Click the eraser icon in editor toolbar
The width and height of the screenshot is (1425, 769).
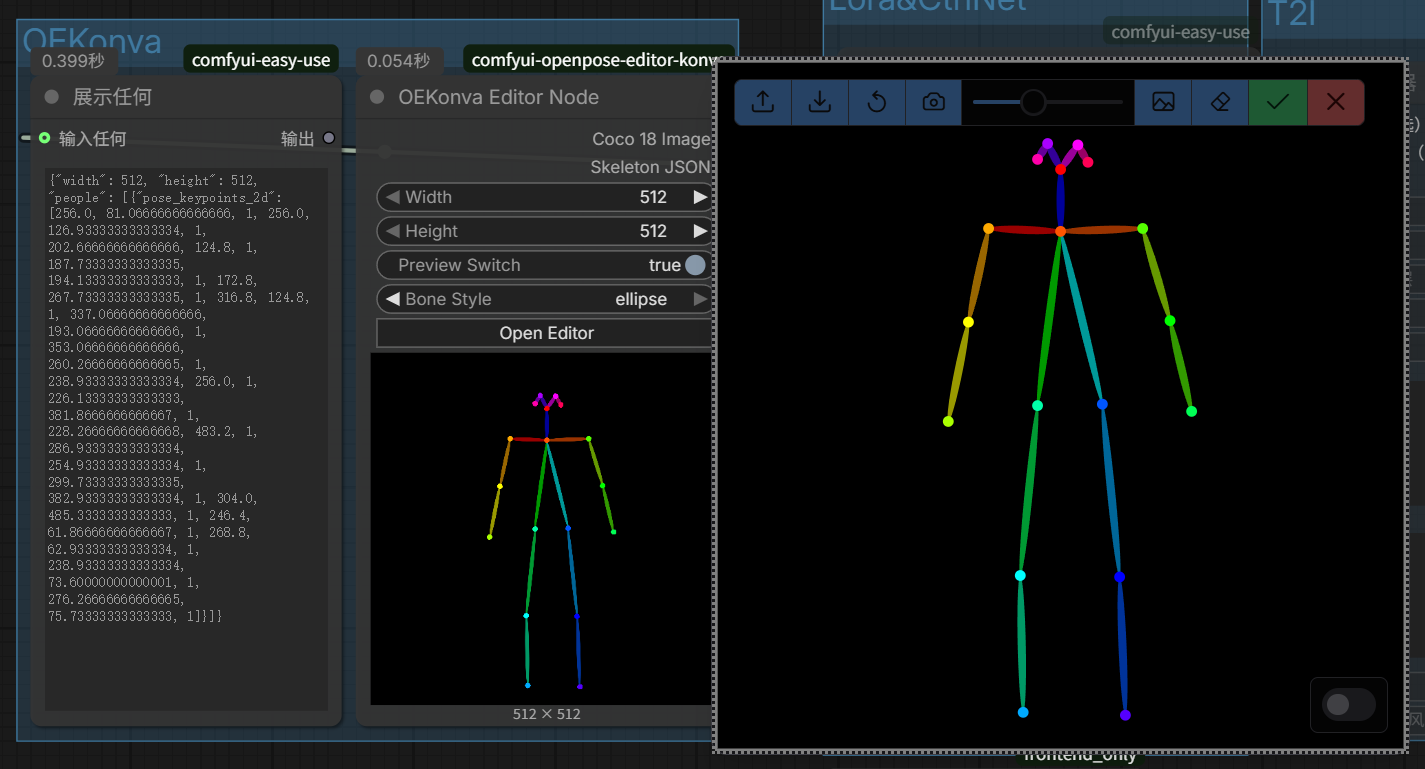(1220, 102)
